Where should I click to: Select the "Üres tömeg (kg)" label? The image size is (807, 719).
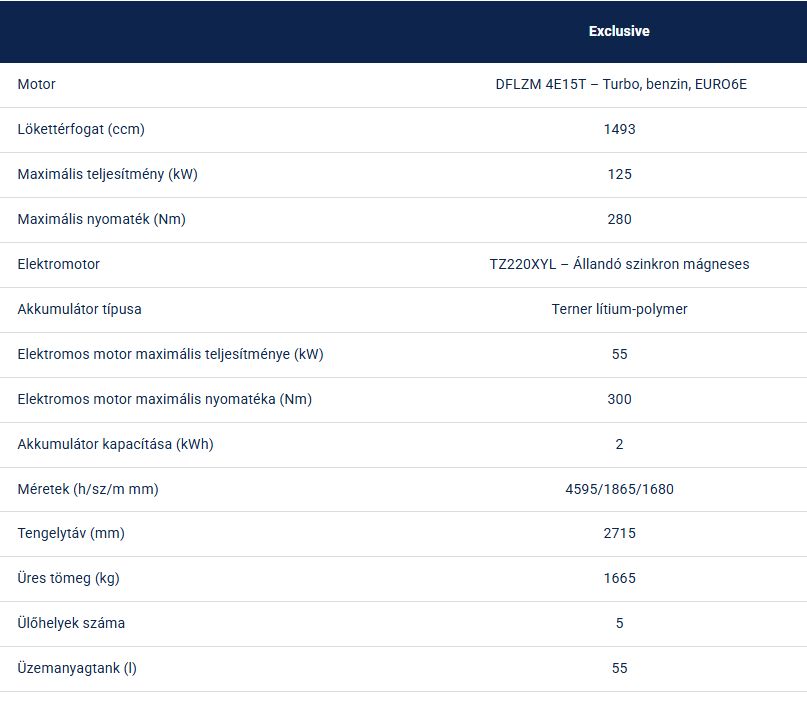pos(68,578)
